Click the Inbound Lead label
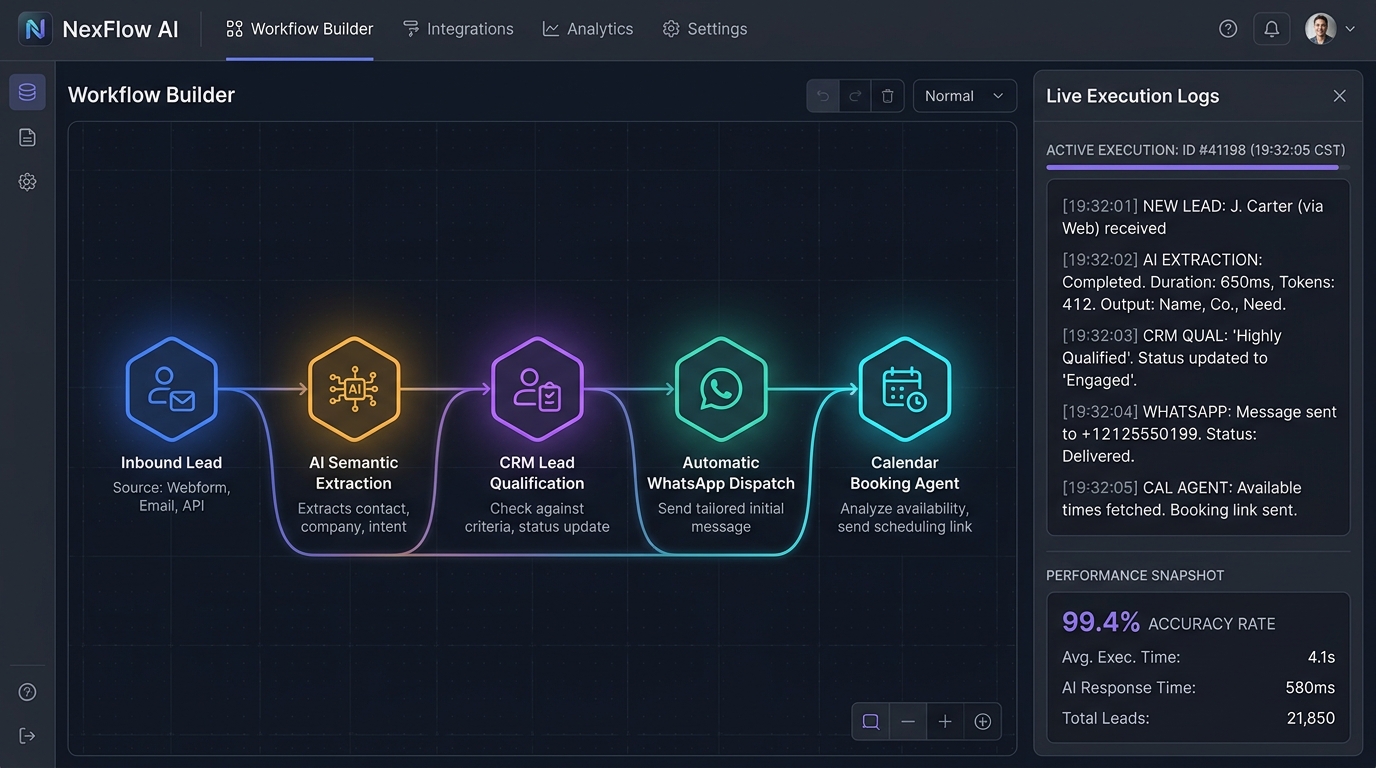This screenshot has width=1376, height=768. pos(172,463)
